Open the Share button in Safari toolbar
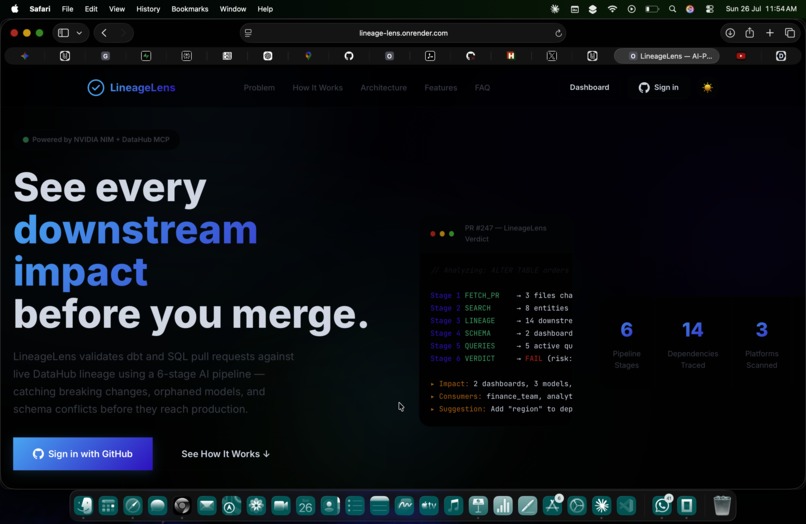 pos(749,33)
